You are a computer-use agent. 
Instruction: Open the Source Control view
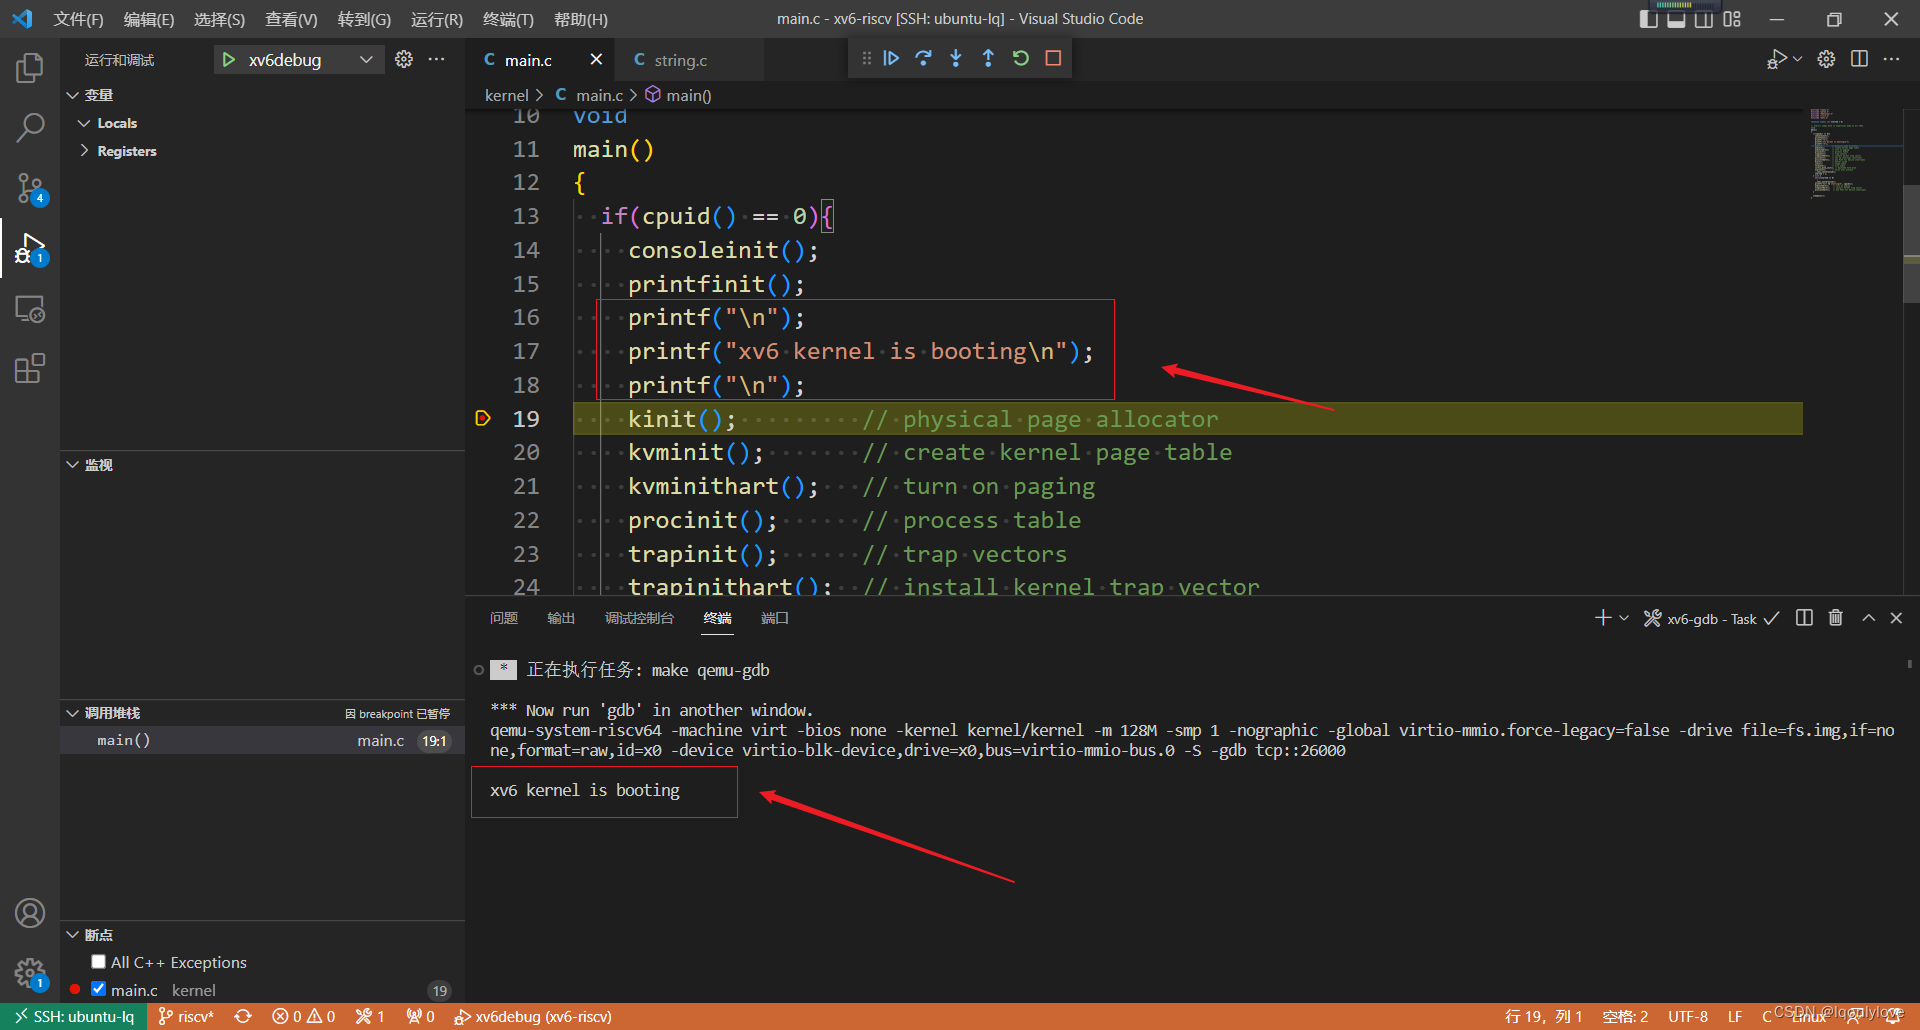tap(30, 188)
